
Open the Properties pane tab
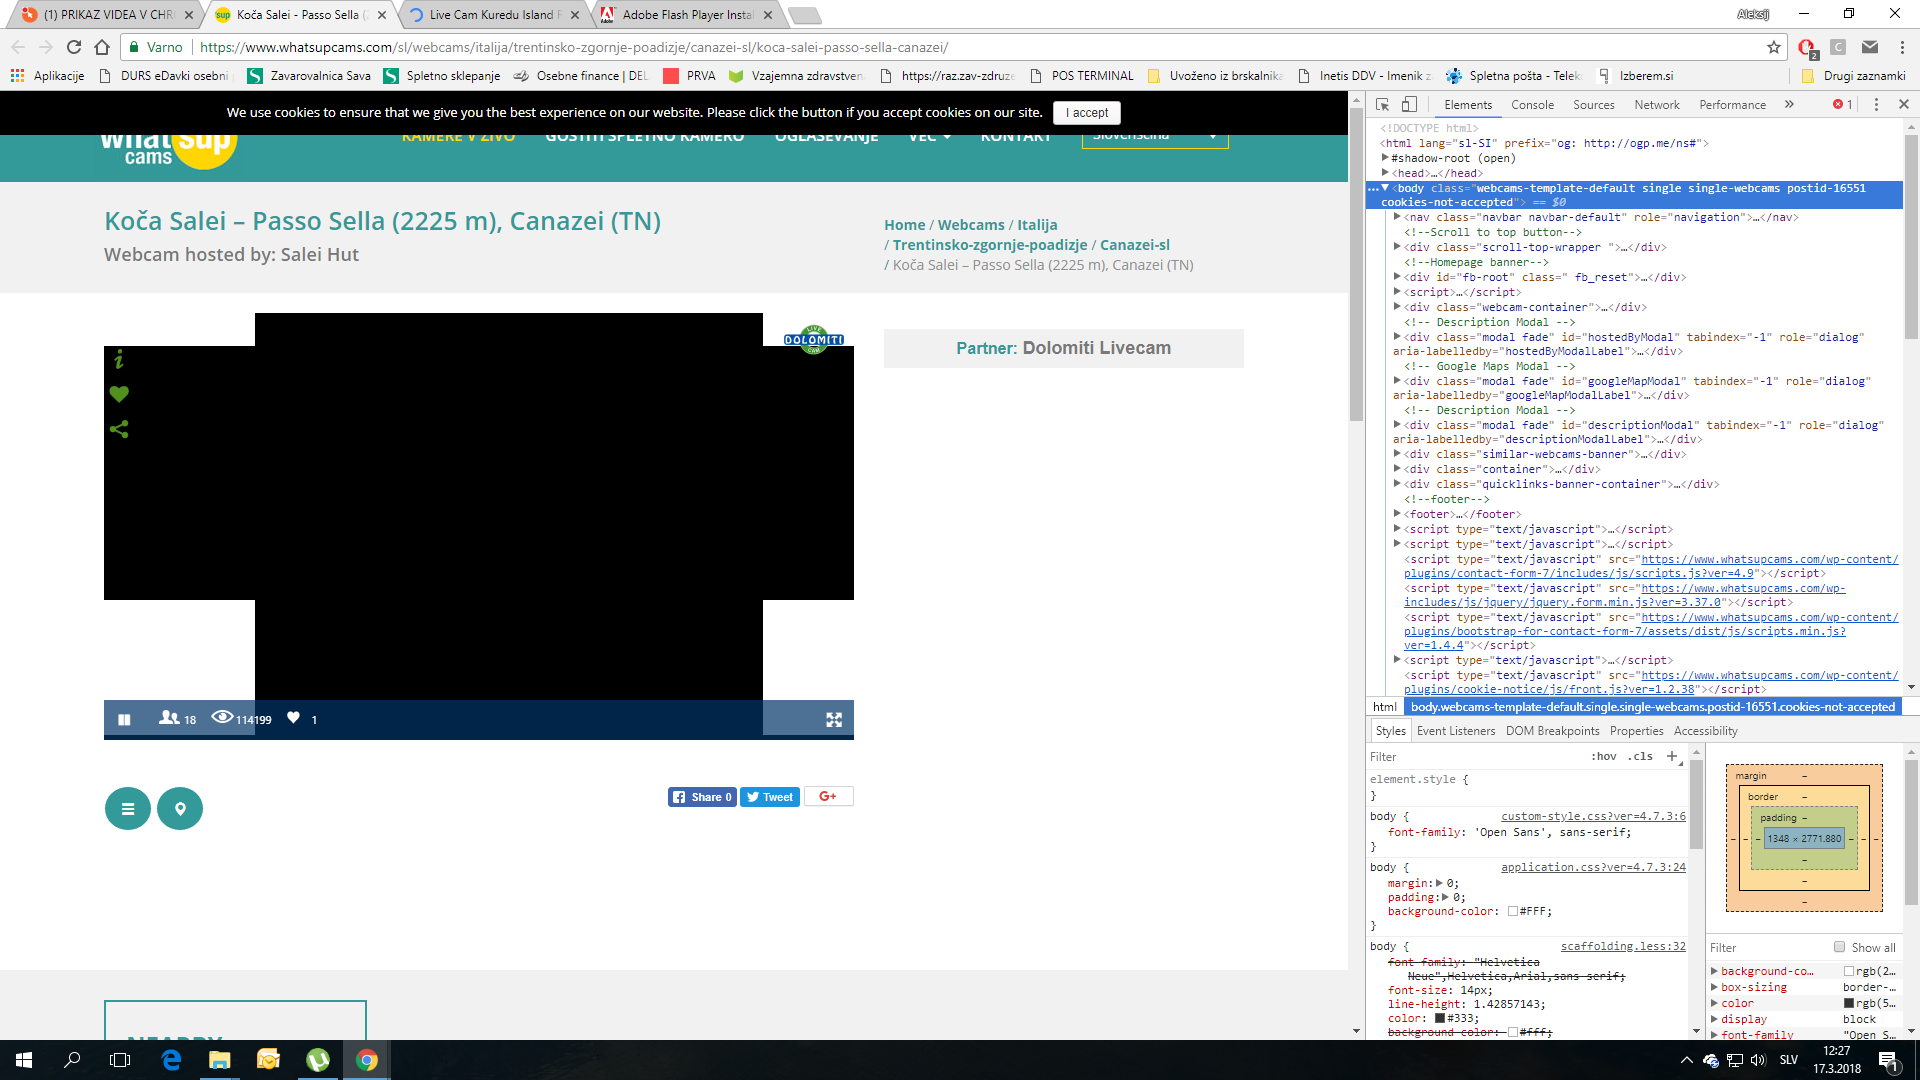[1637, 731]
